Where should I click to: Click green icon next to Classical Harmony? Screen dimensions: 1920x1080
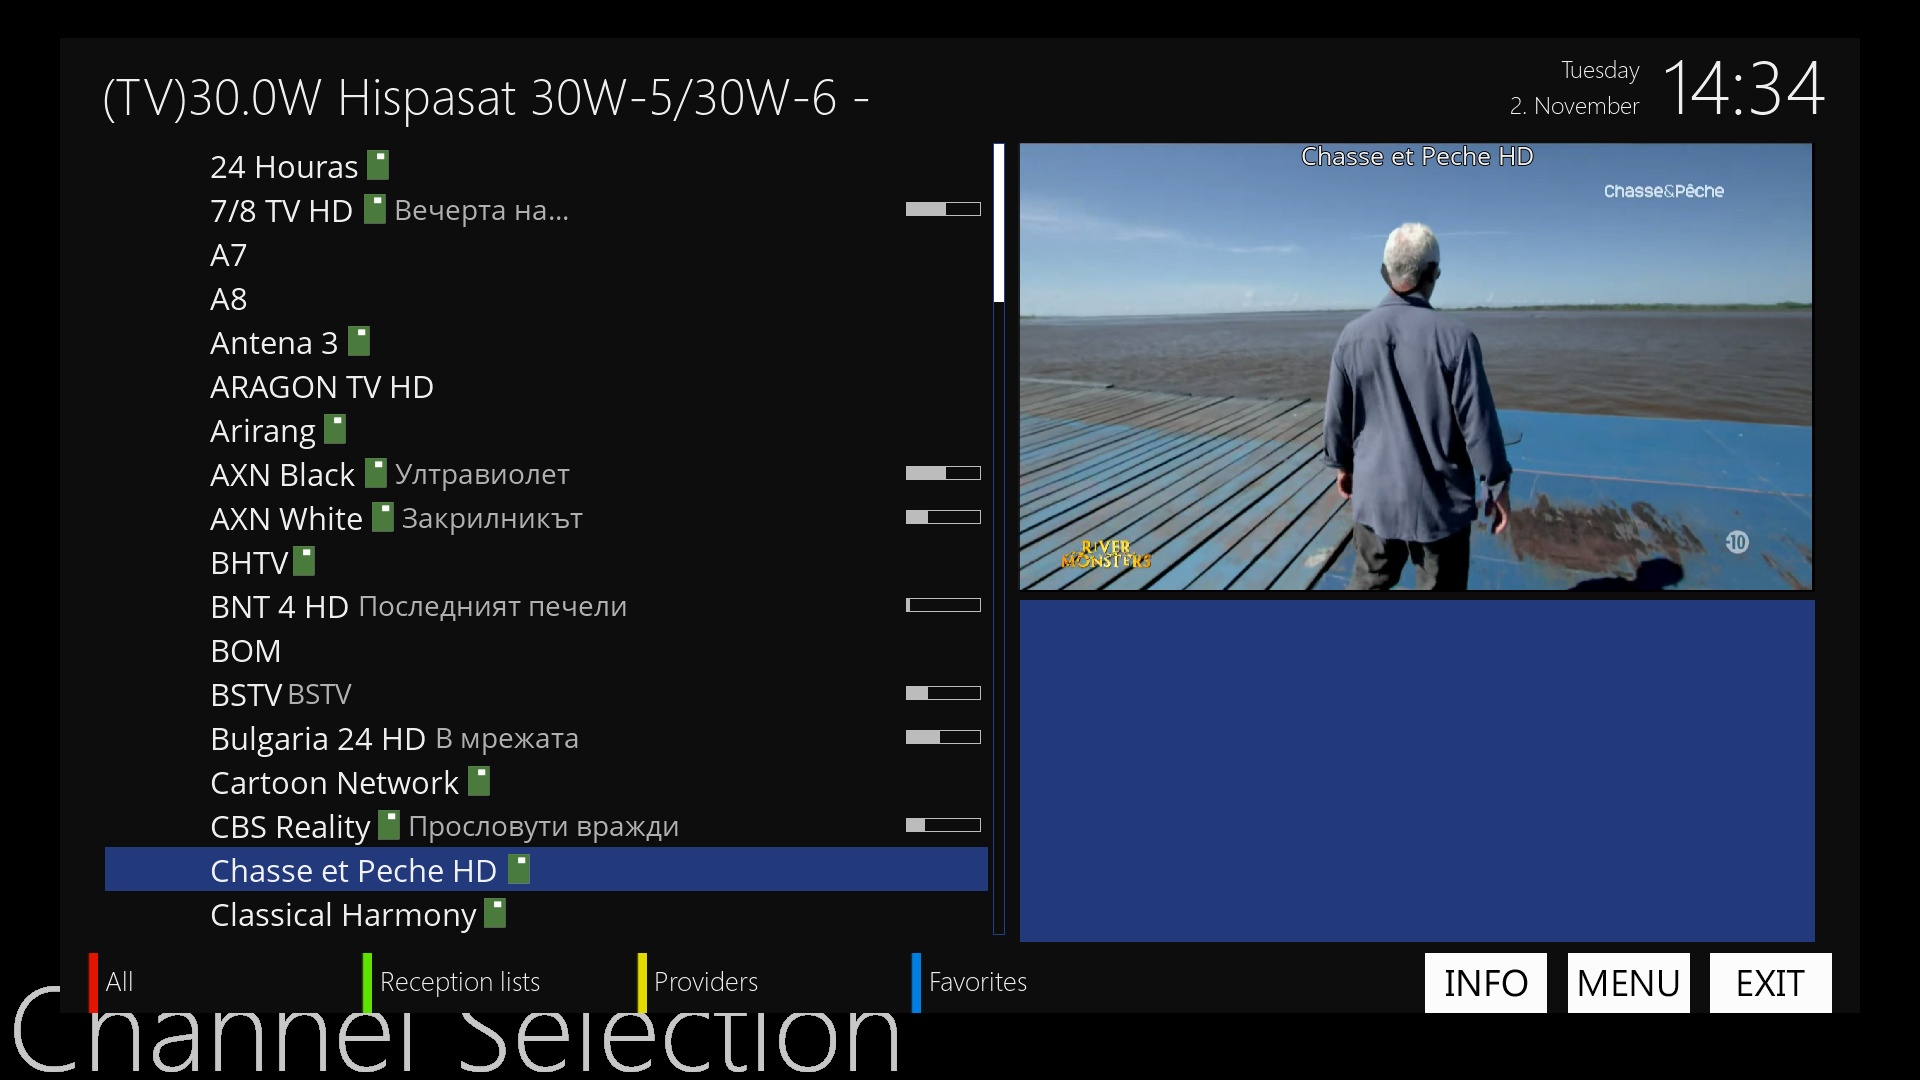[495, 913]
